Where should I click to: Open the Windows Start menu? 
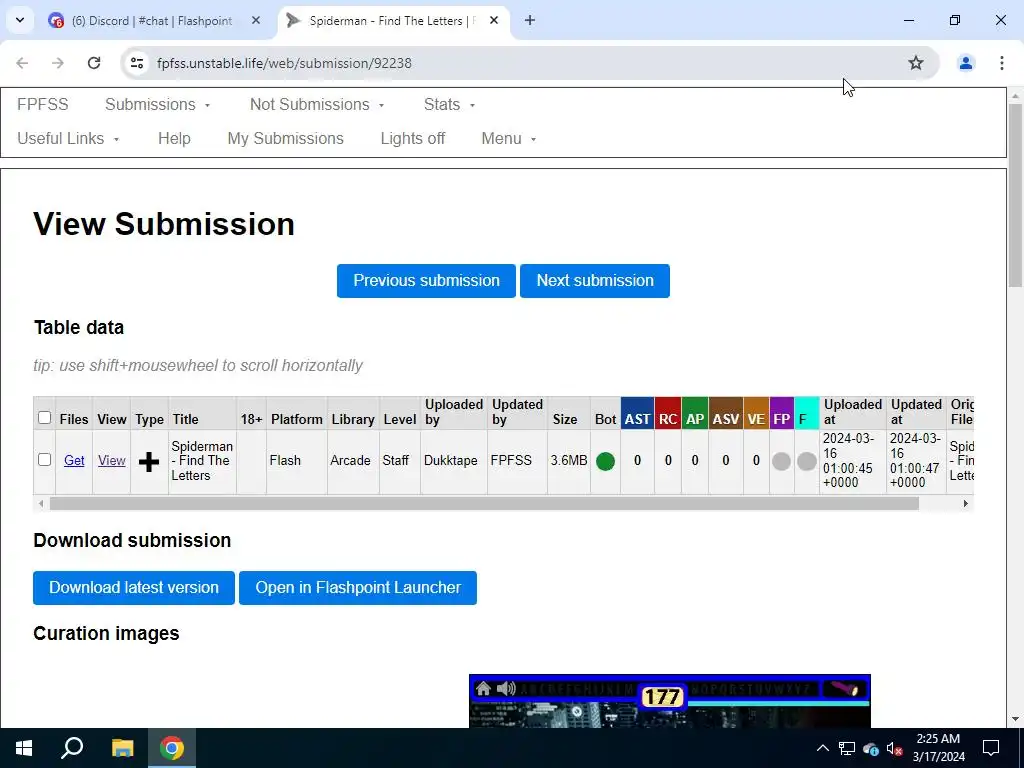pyautogui.click(x=24, y=748)
